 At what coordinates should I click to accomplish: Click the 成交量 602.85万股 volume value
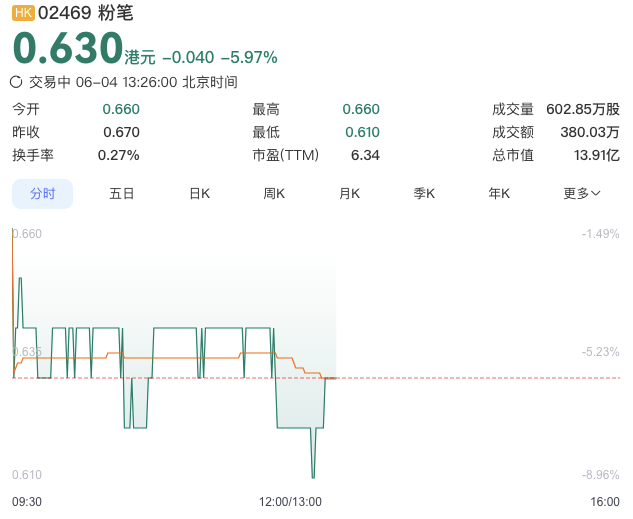pyautogui.click(x=583, y=109)
